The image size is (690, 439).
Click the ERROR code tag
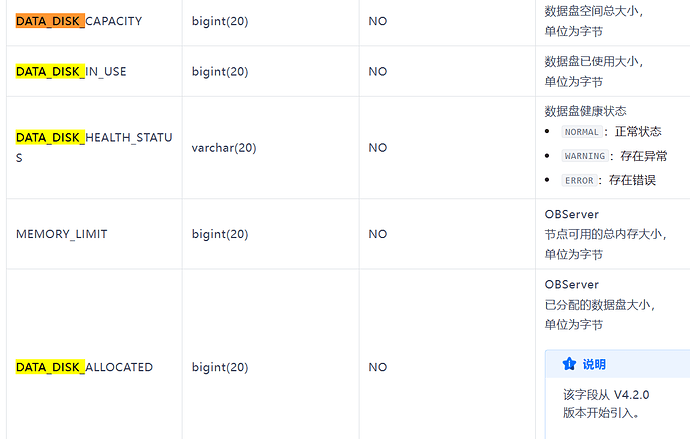pos(579,180)
